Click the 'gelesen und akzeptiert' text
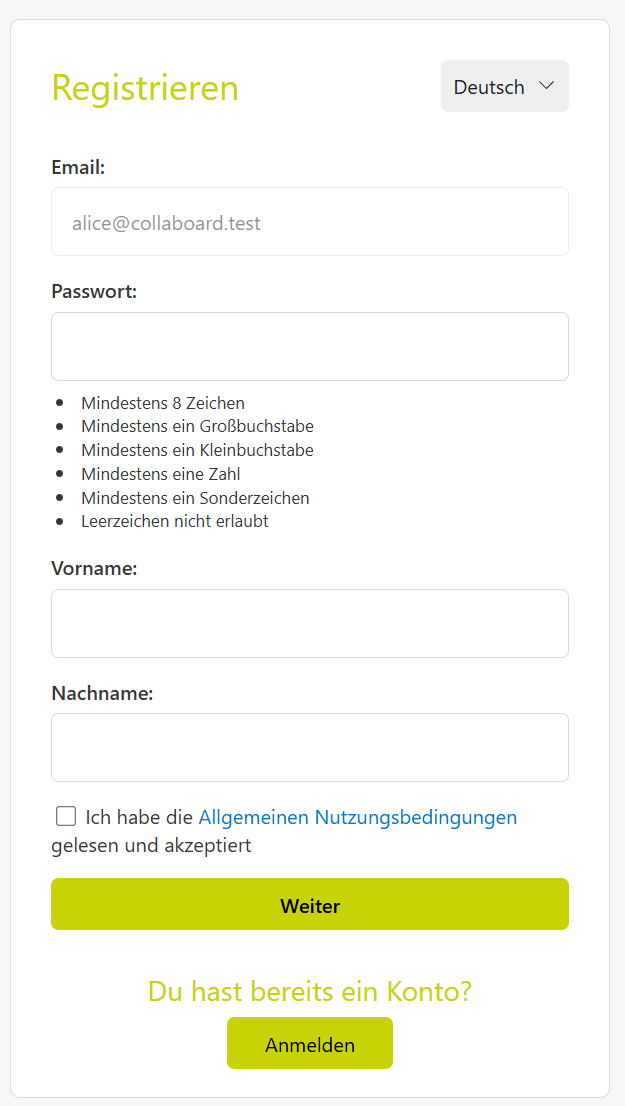 click(x=151, y=845)
